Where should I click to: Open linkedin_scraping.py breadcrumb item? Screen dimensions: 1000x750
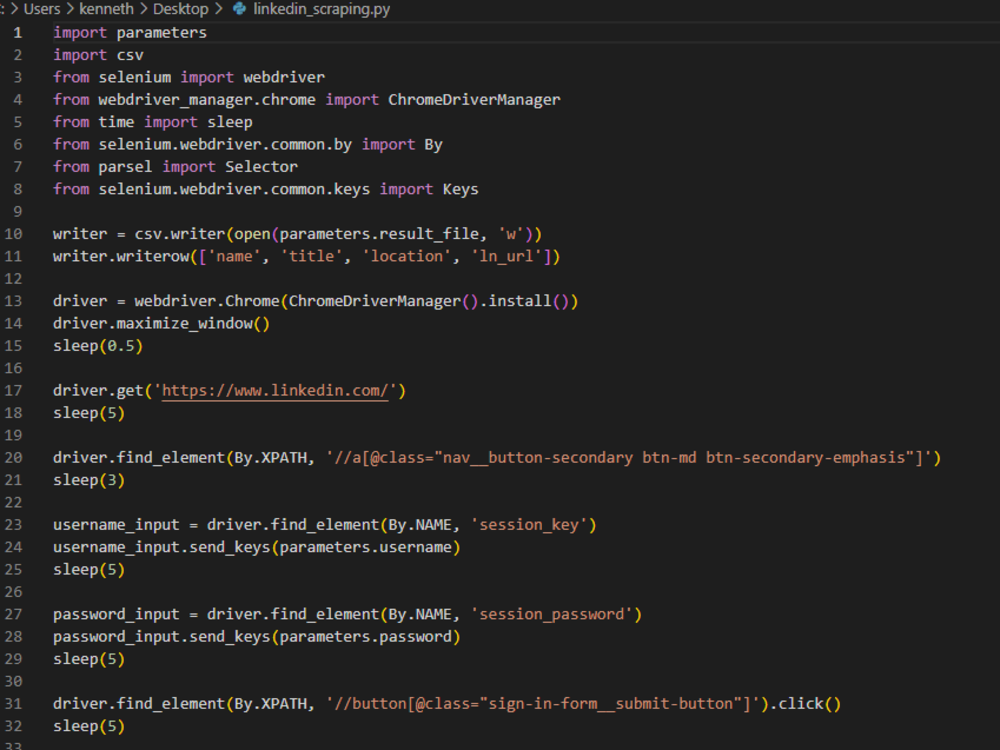(321, 9)
